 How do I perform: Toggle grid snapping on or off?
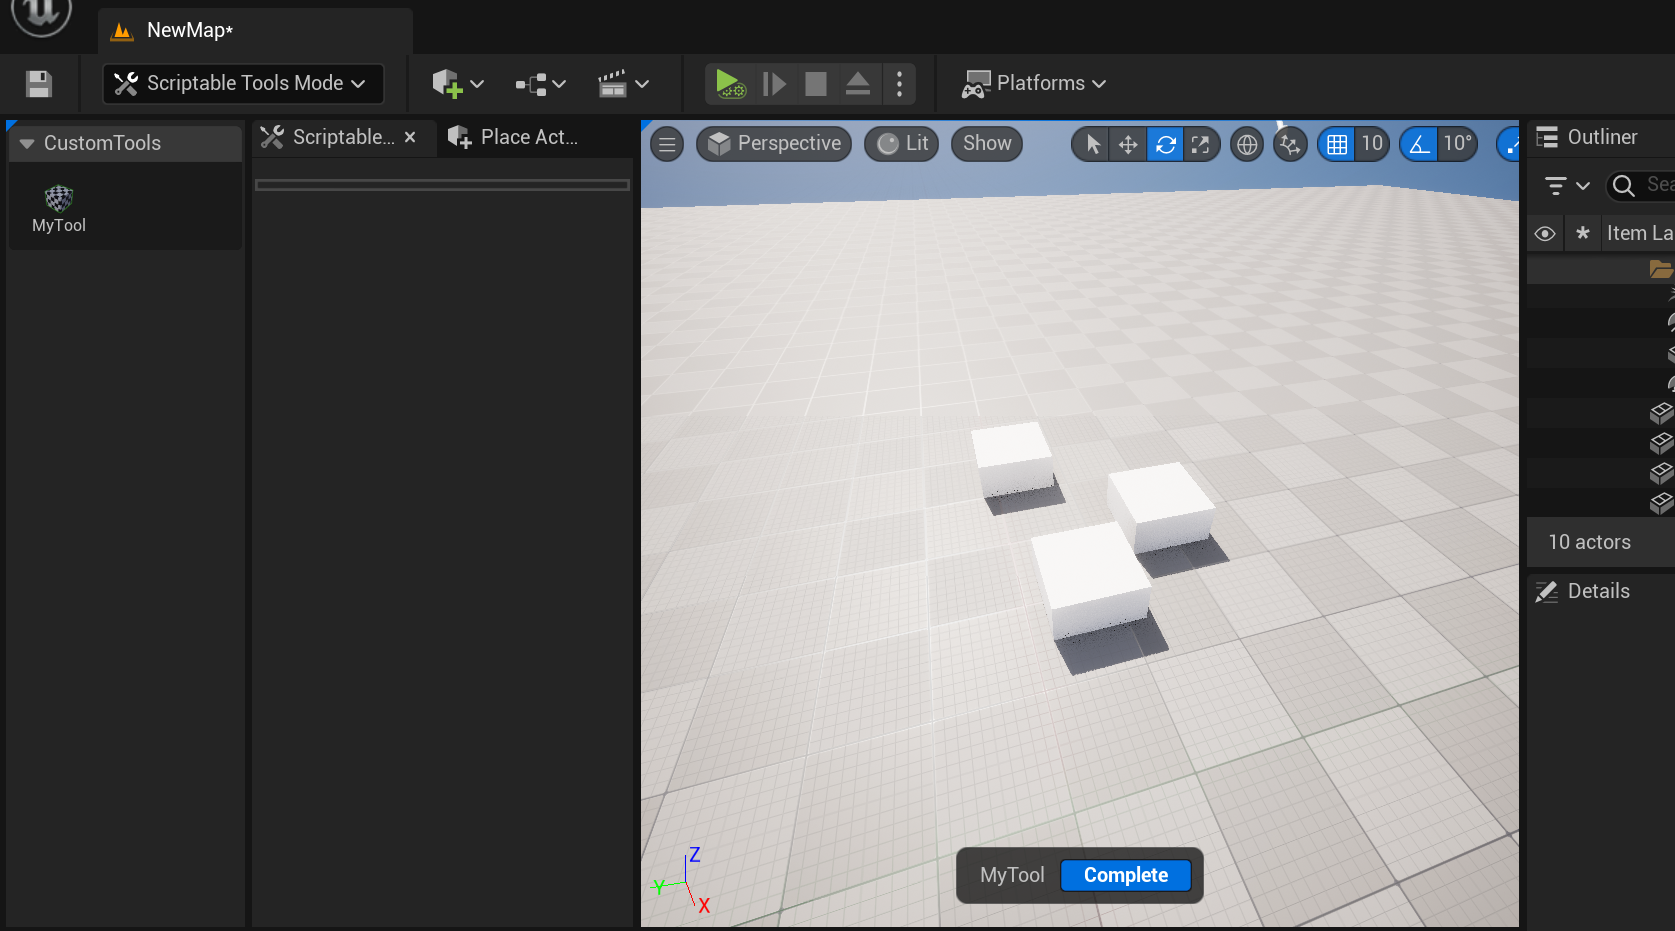1337,145
